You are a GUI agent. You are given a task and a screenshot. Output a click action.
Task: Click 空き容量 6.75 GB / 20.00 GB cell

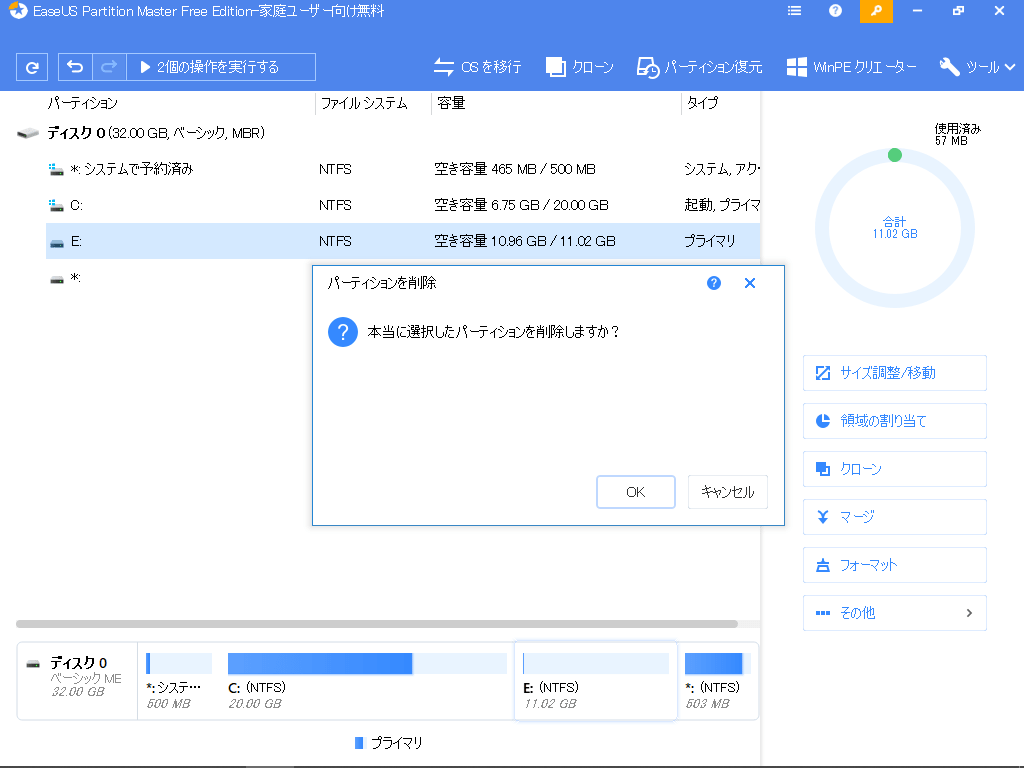pyautogui.click(x=521, y=205)
